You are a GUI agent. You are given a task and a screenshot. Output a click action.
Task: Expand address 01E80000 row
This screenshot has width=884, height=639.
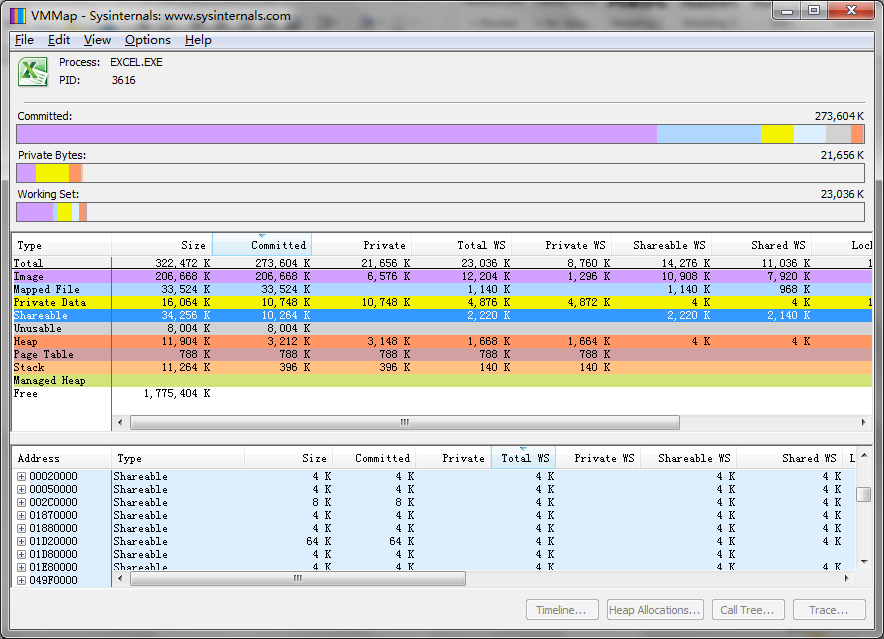pos(21,567)
